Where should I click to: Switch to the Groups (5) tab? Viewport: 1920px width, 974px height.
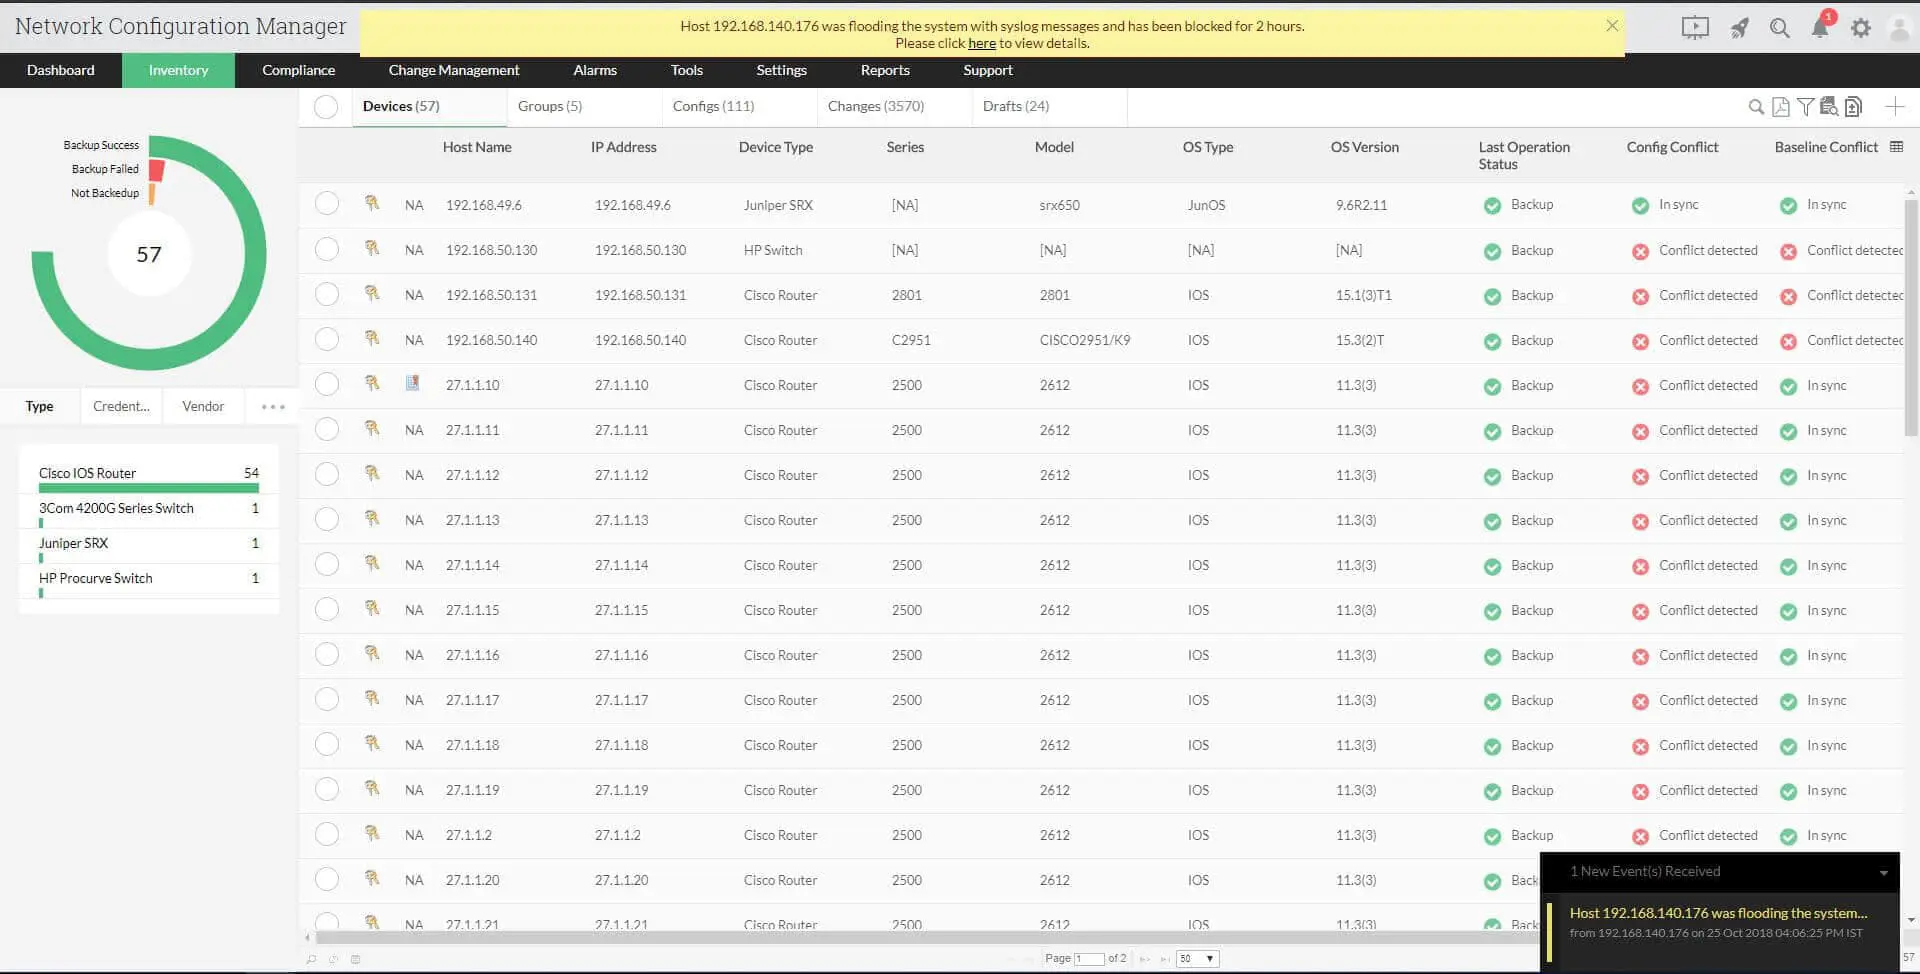pyautogui.click(x=550, y=106)
